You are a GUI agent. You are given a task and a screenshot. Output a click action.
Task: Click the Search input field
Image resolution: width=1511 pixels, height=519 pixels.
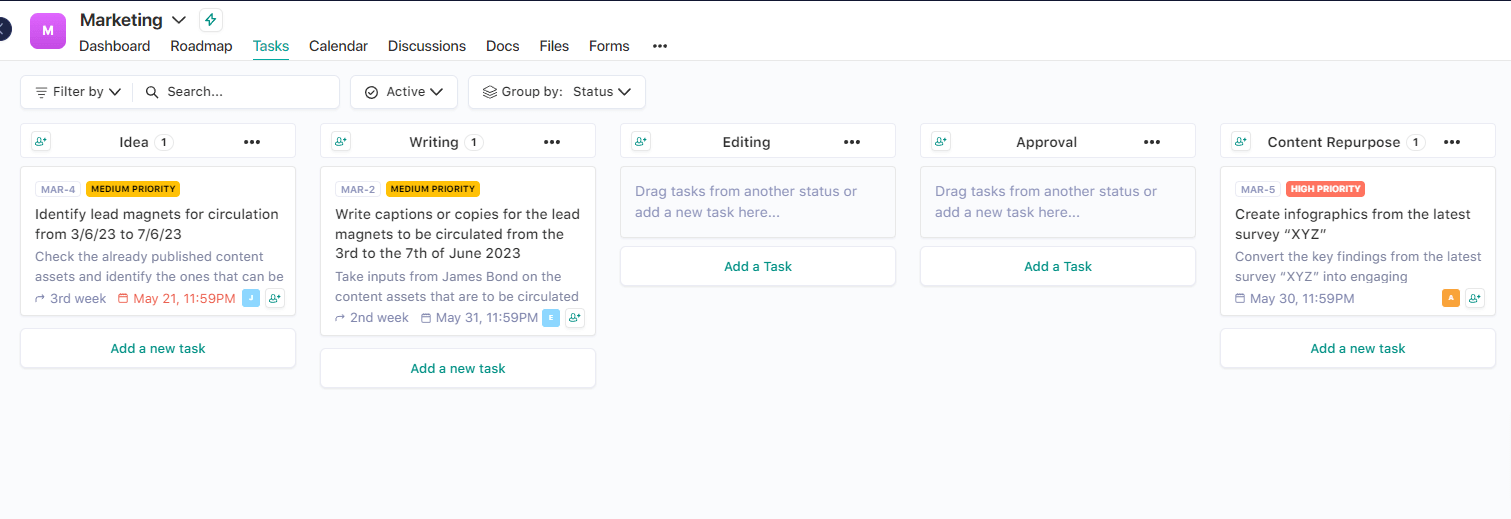[245, 92]
